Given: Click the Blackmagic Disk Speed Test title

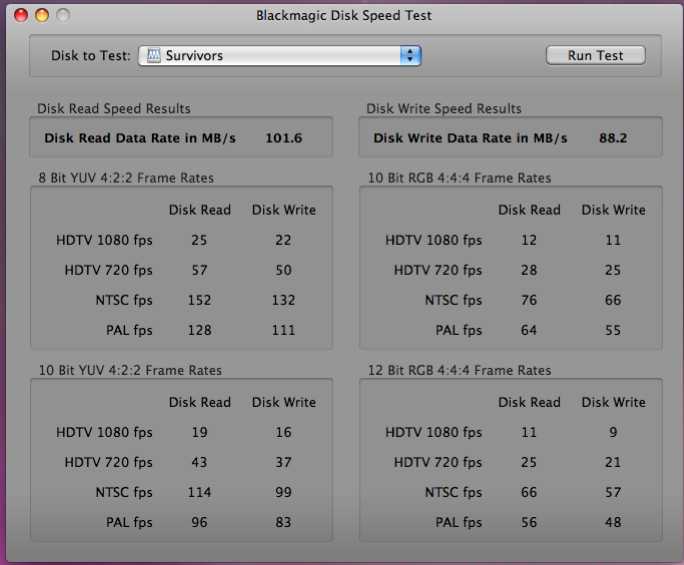Looking at the screenshot, I should pyautogui.click(x=344, y=15).
